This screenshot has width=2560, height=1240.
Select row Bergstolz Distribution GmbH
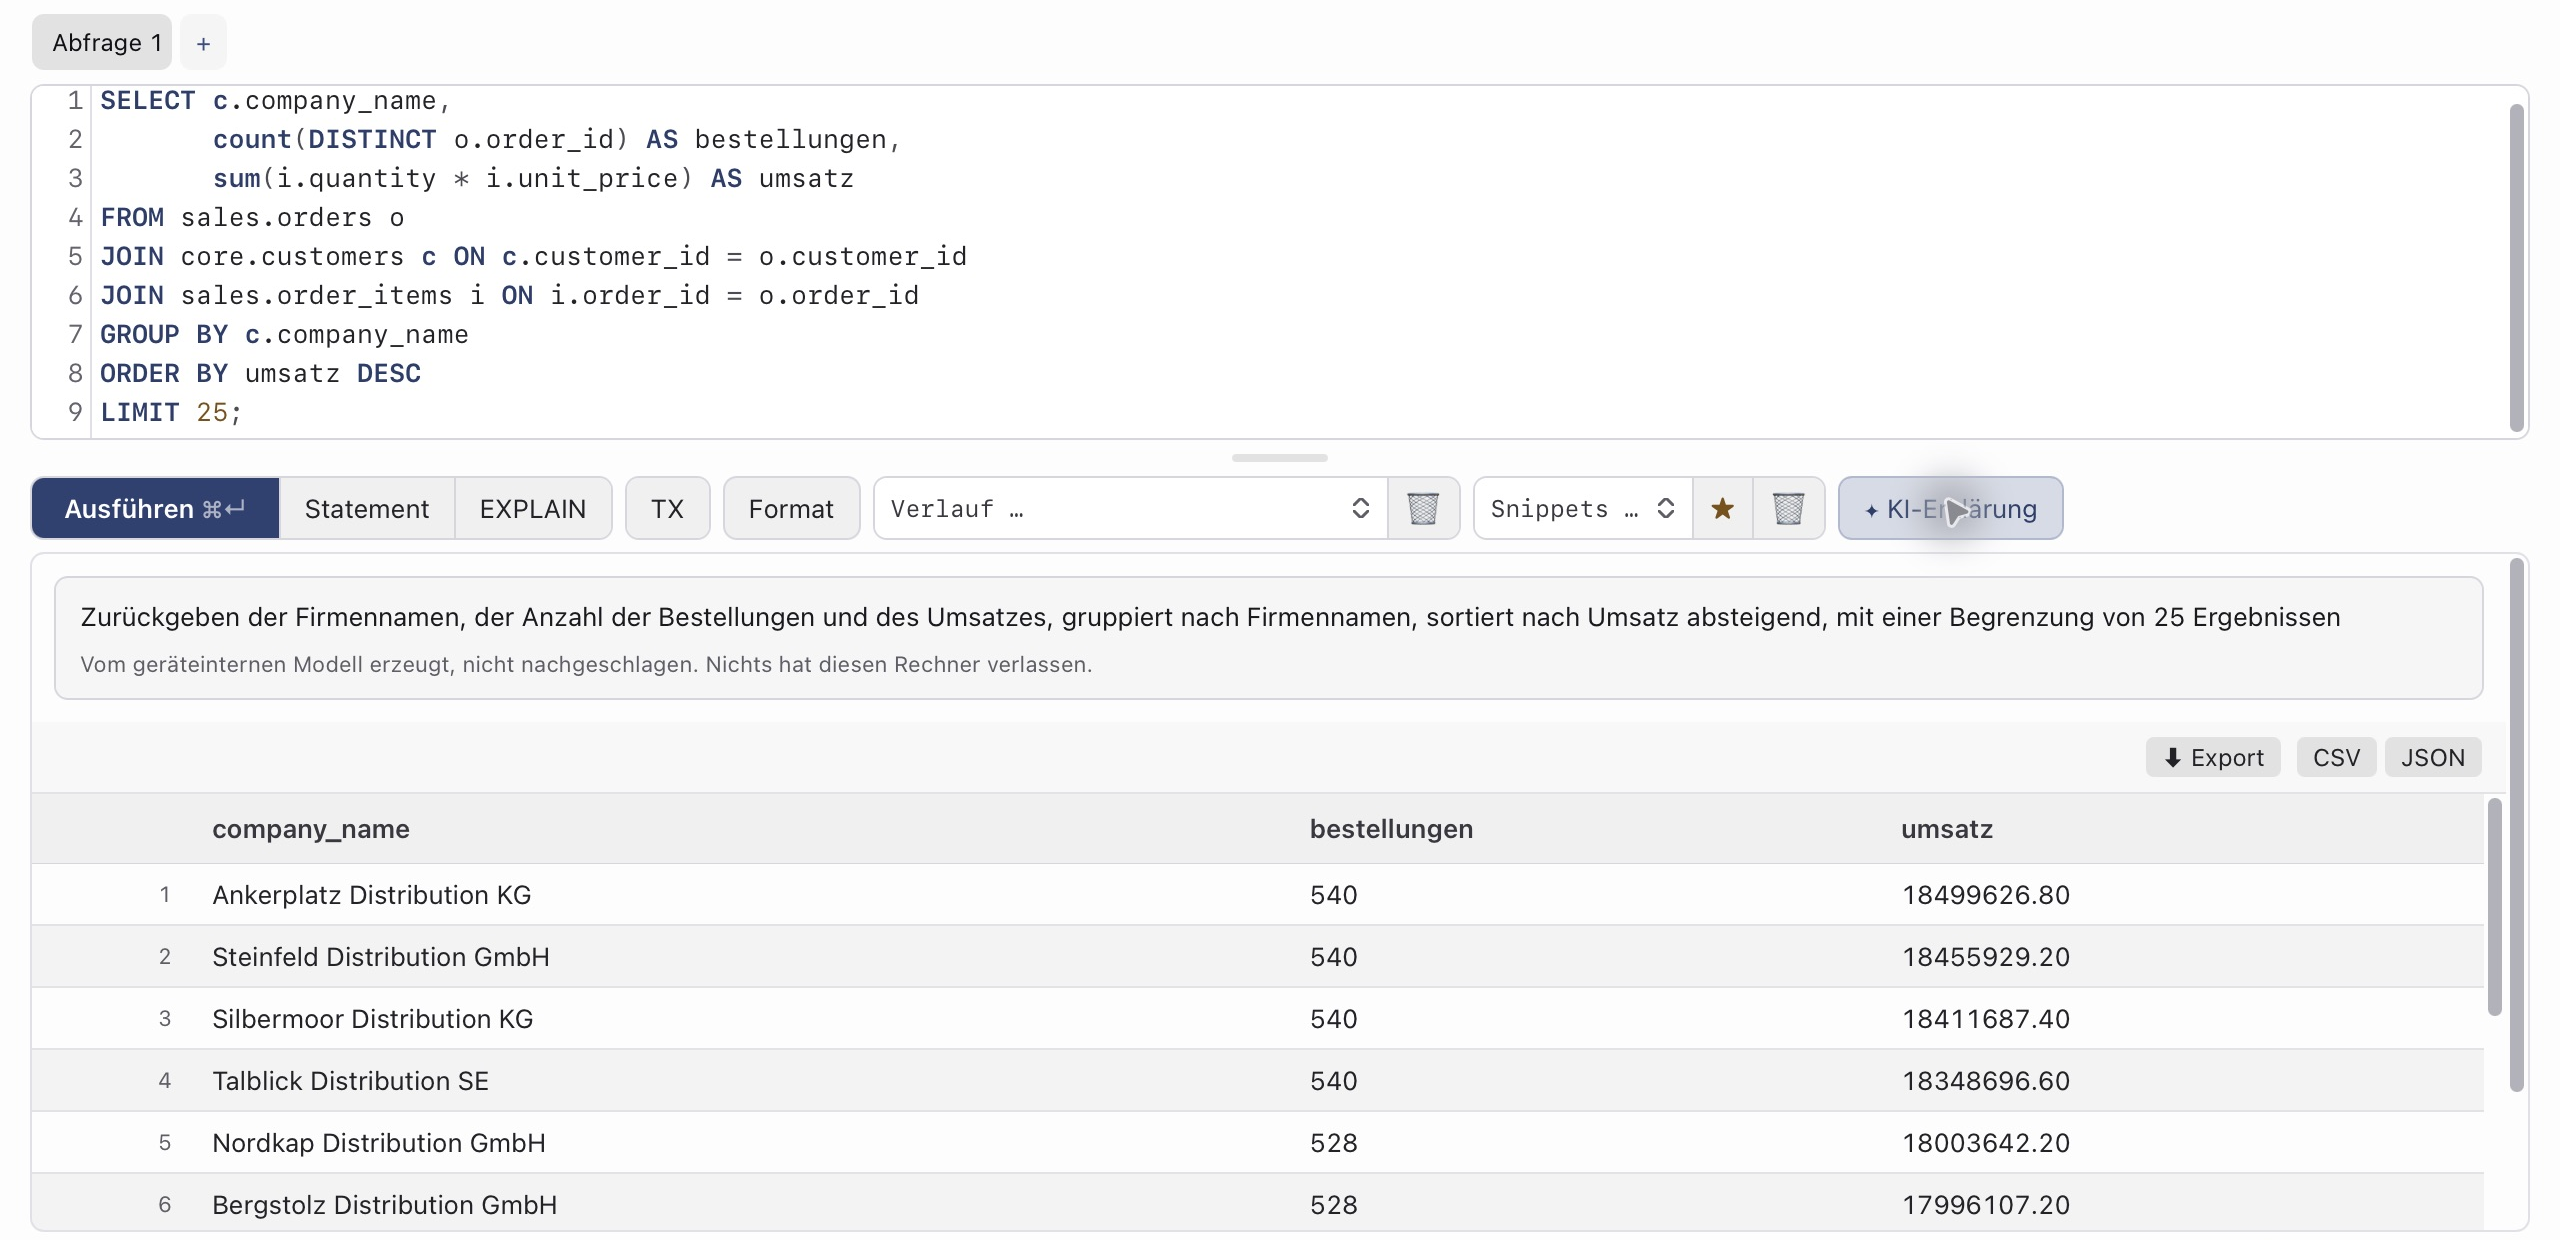pyautogui.click(x=1257, y=1202)
